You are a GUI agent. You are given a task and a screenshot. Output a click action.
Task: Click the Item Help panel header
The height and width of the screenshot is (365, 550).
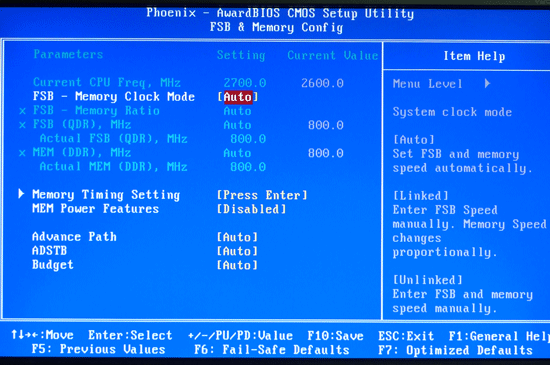coord(474,56)
